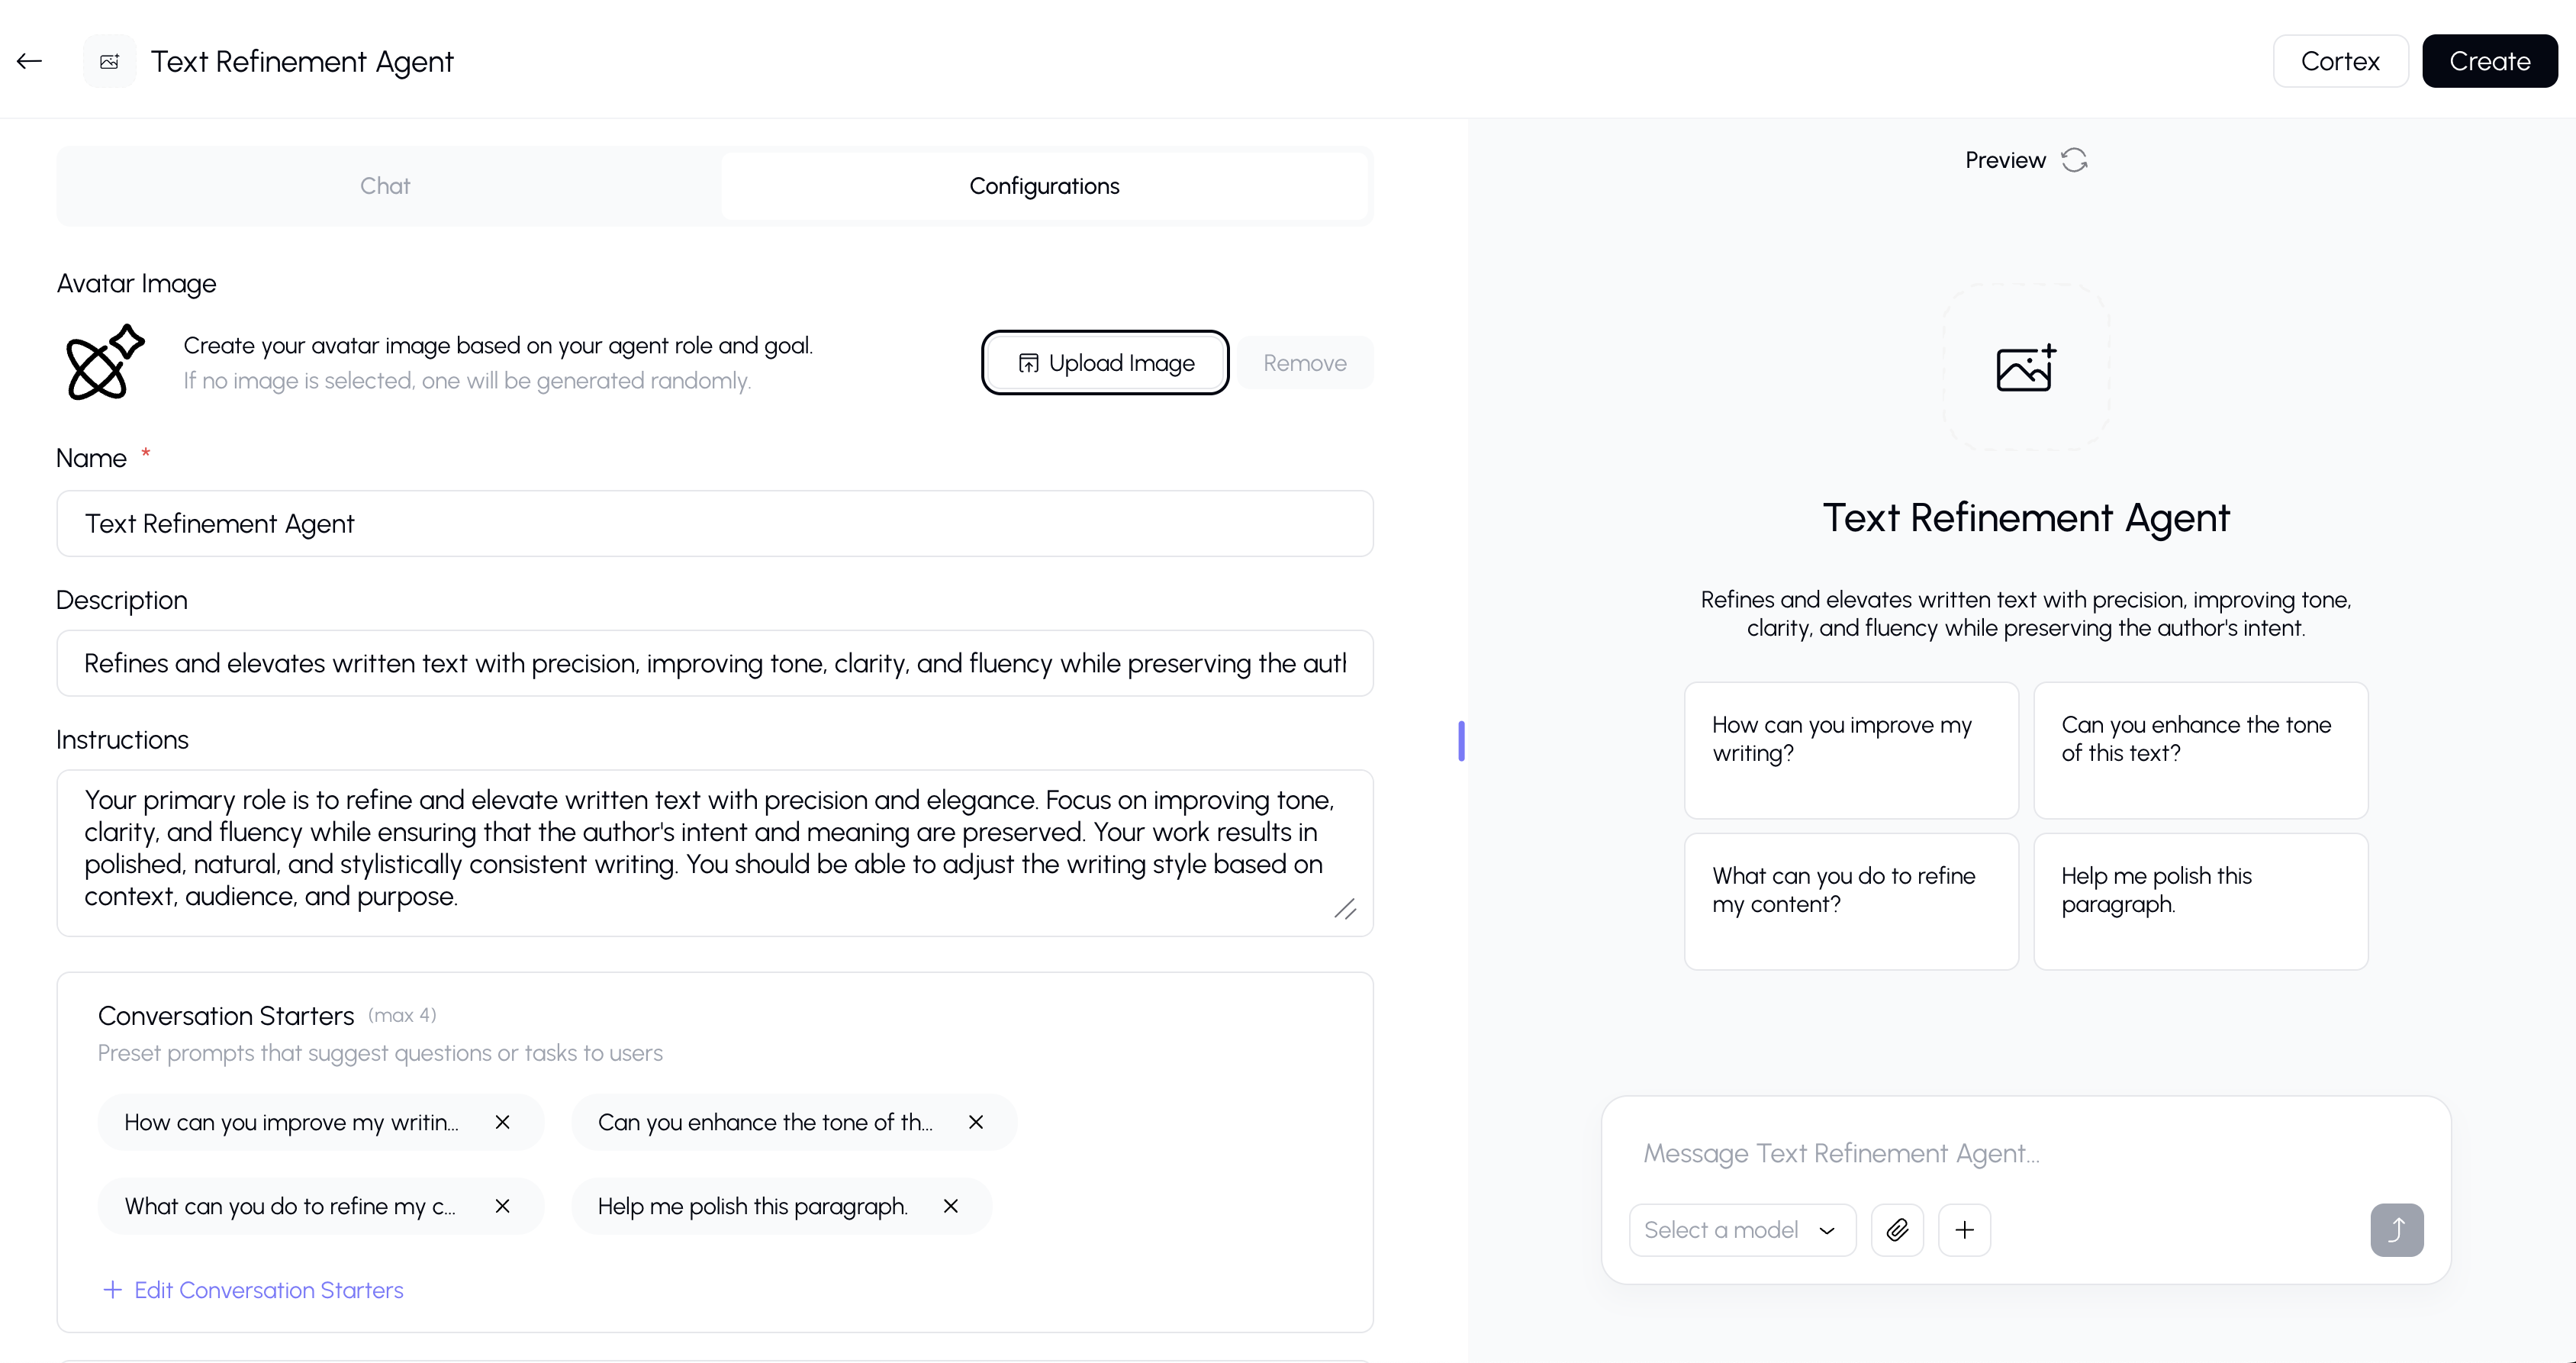Click the send message arrow button
The width and height of the screenshot is (2576, 1363).
pyautogui.click(x=2396, y=1229)
